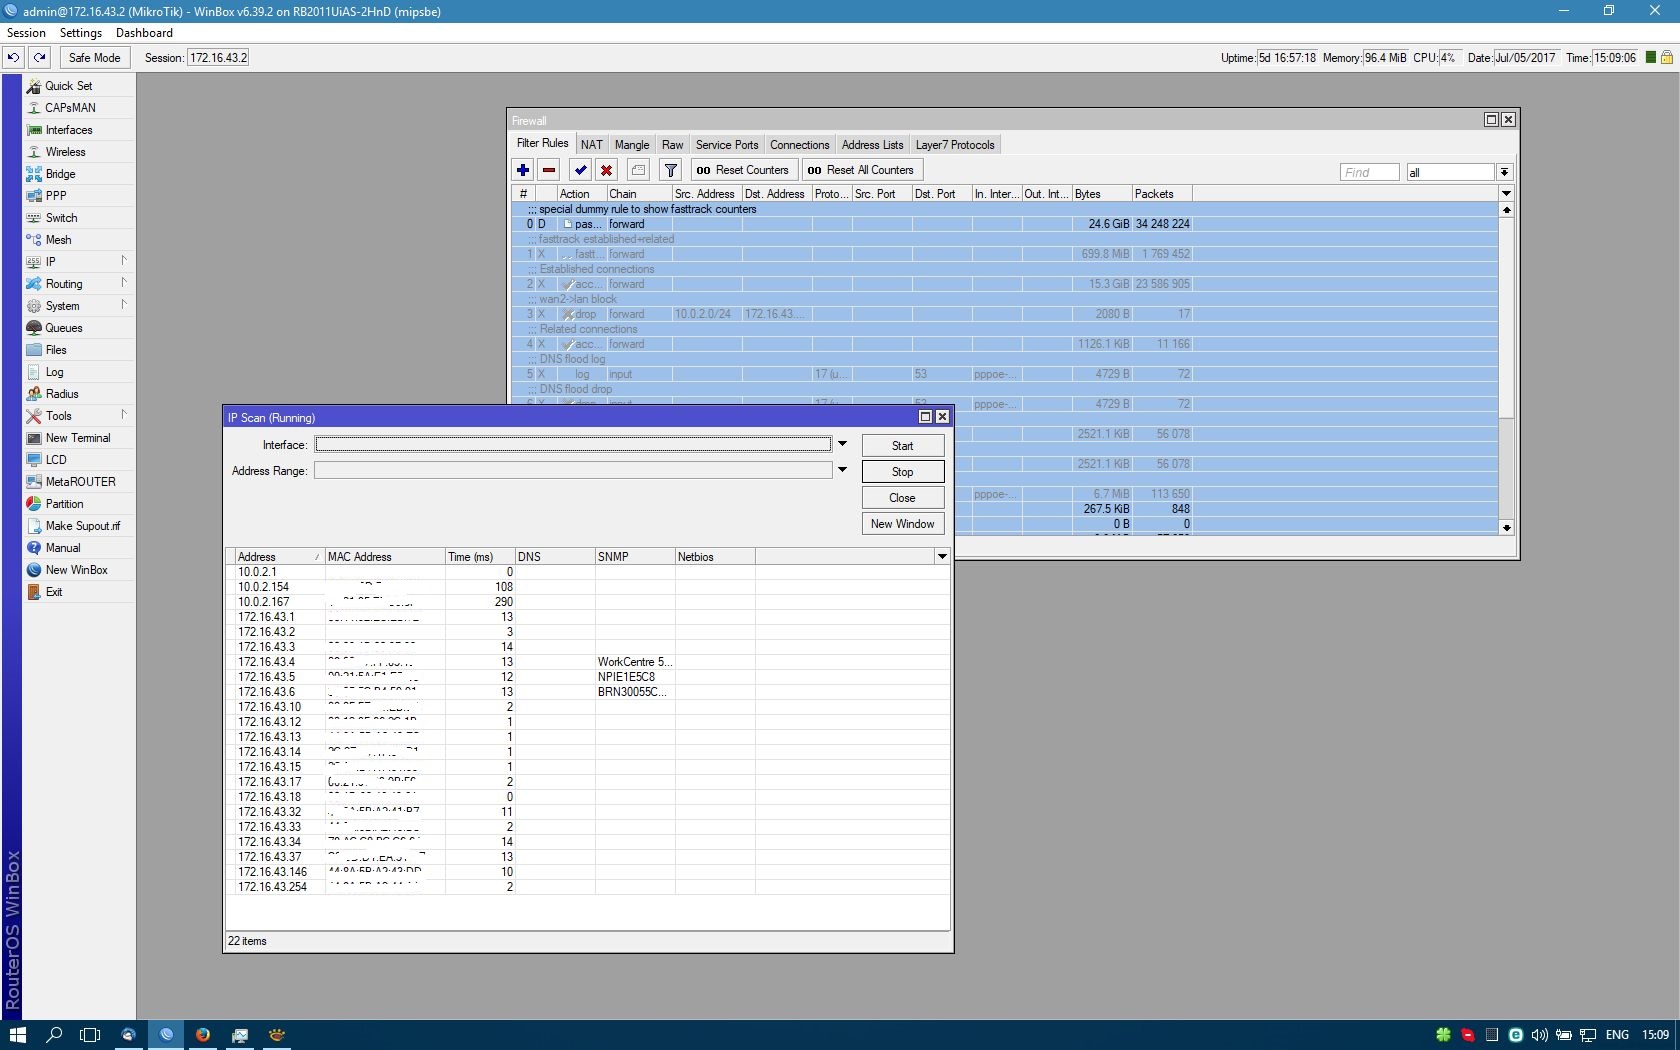
Task: Open the IP Scan column chooser dropdown
Action: [941, 556]
